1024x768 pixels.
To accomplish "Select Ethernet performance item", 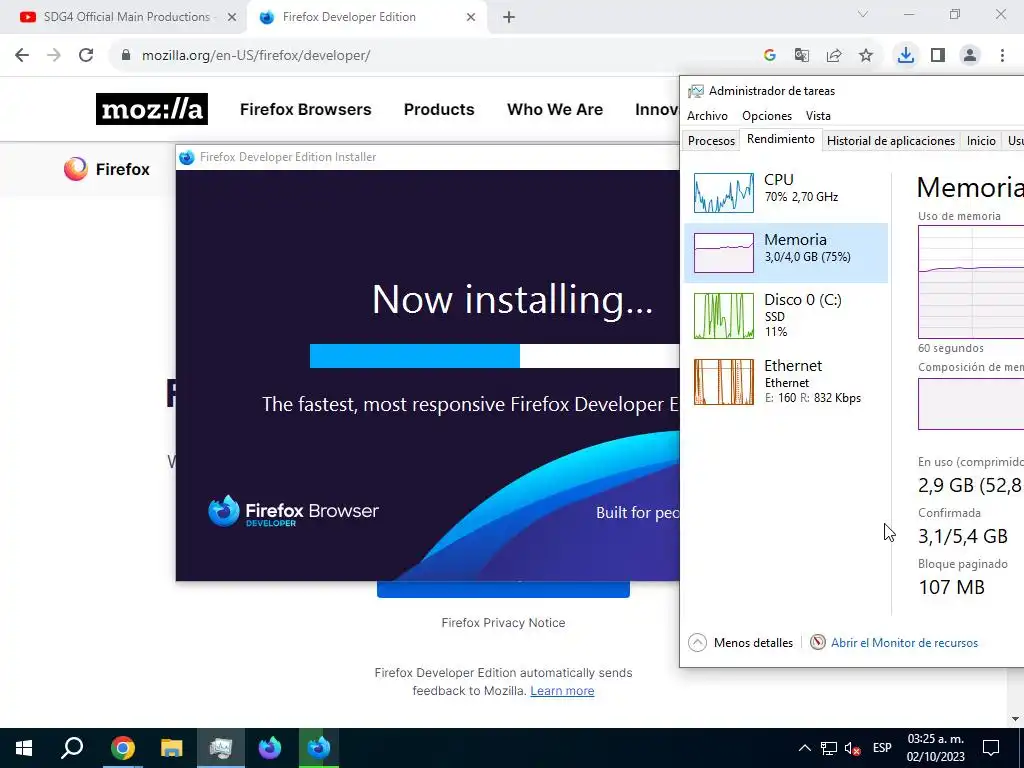I will pos(786,381).
